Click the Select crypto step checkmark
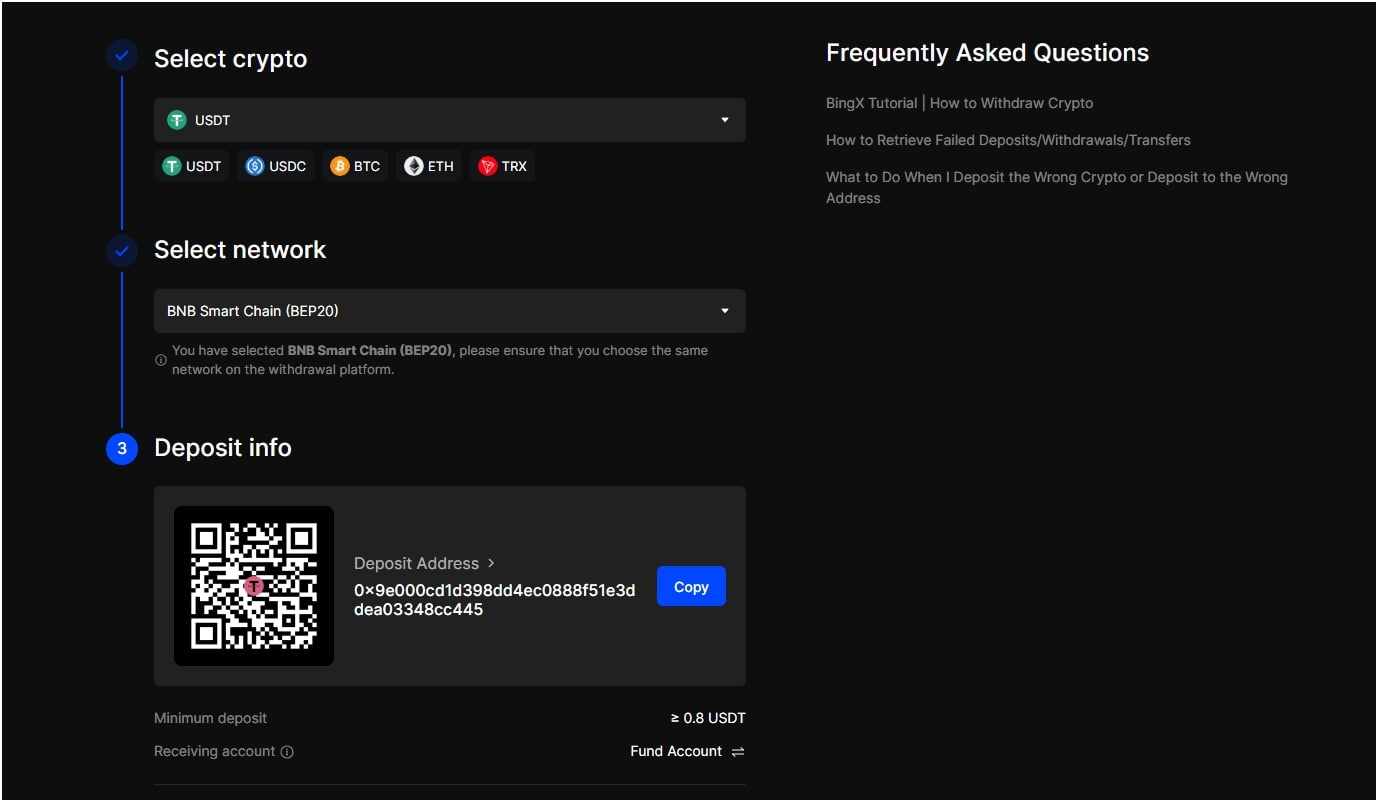 (122, 56)
